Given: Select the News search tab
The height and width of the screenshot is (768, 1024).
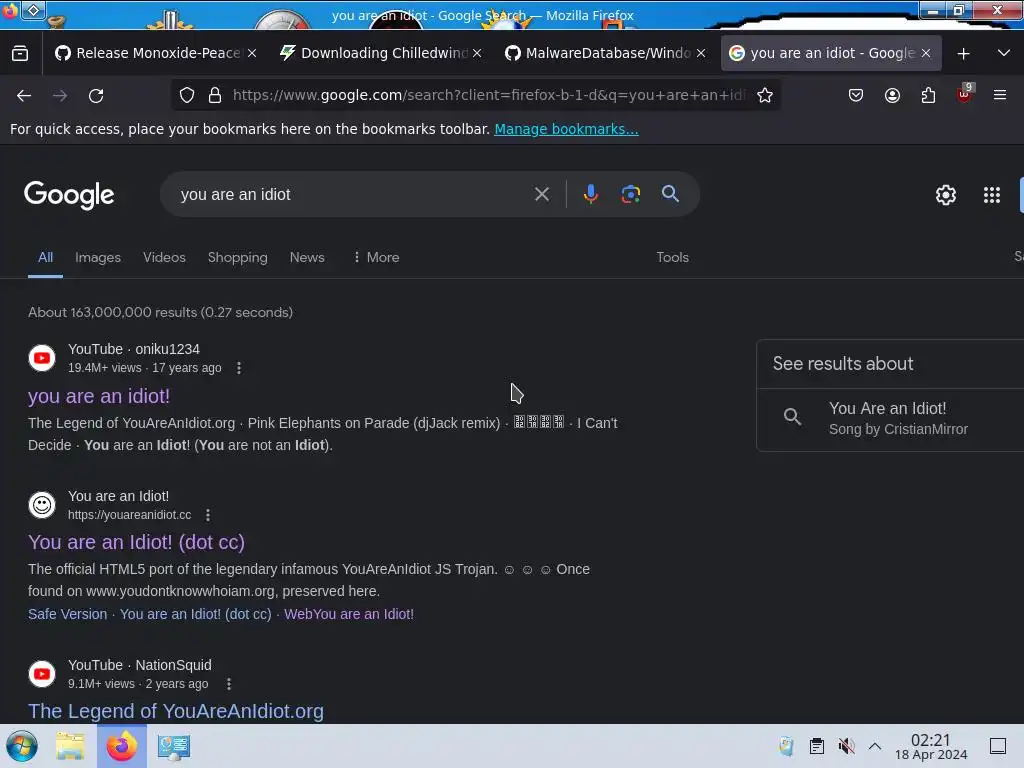Looking at the screenshot, I should coord(307,257).
